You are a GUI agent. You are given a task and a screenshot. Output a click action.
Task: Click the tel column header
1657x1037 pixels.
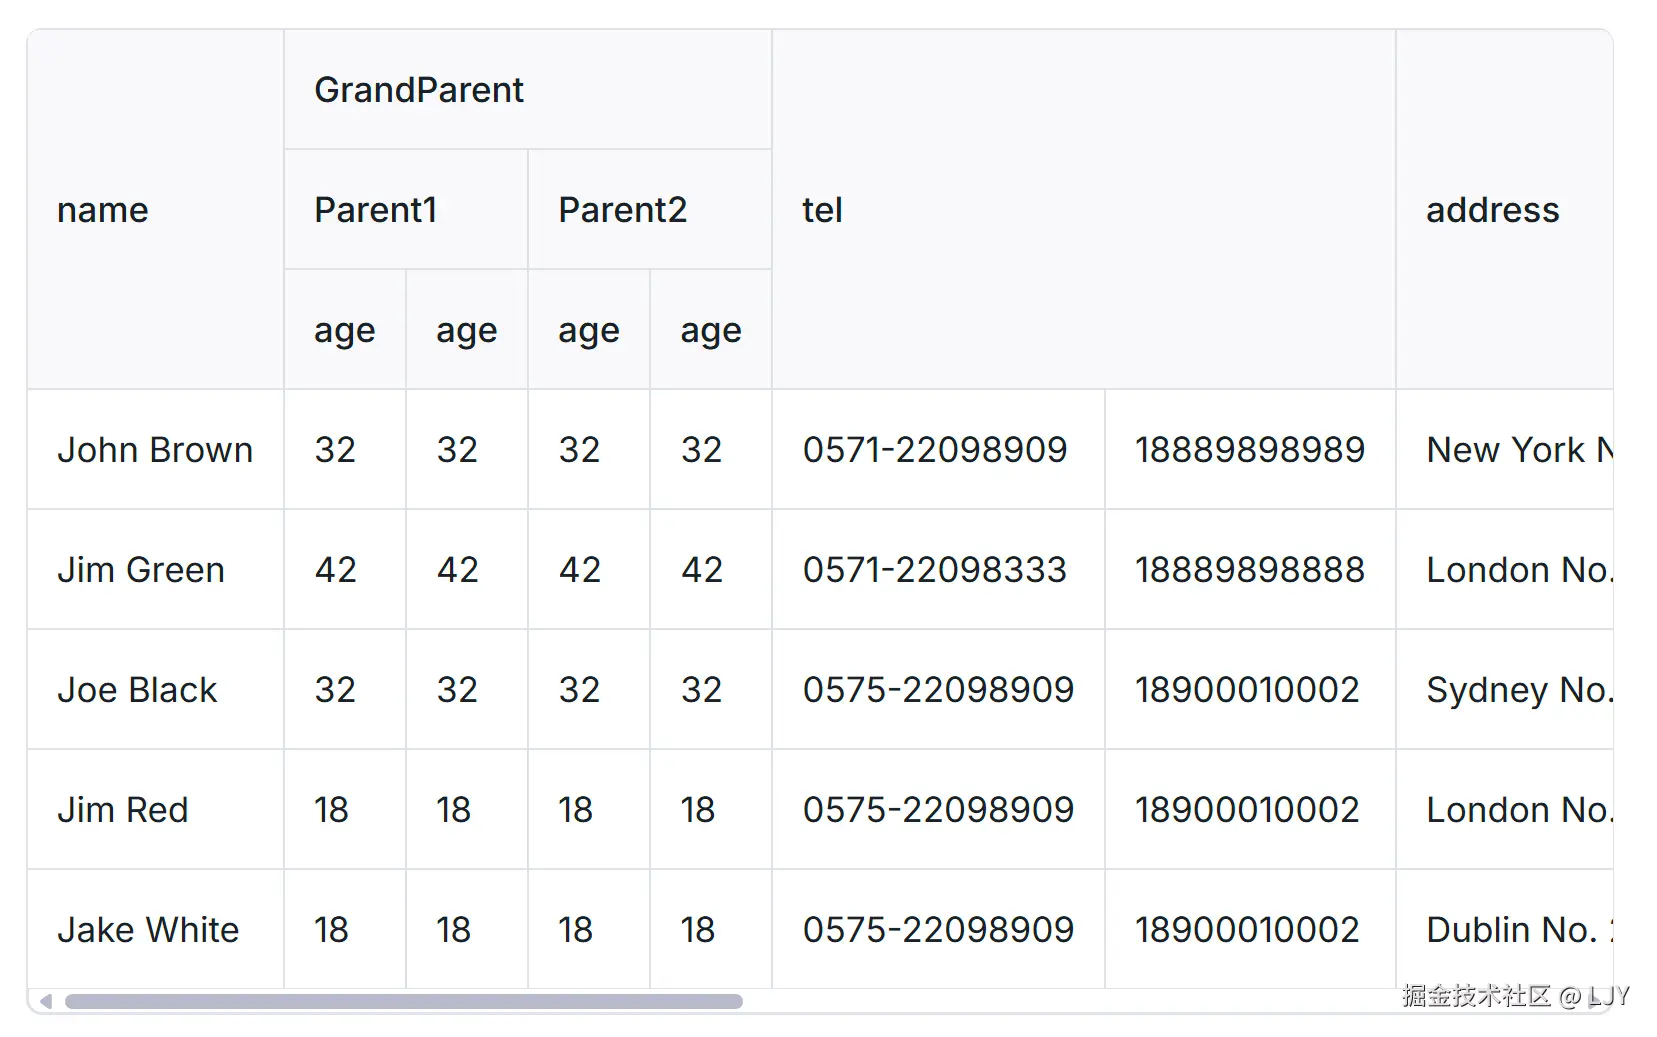pos(822,210)
